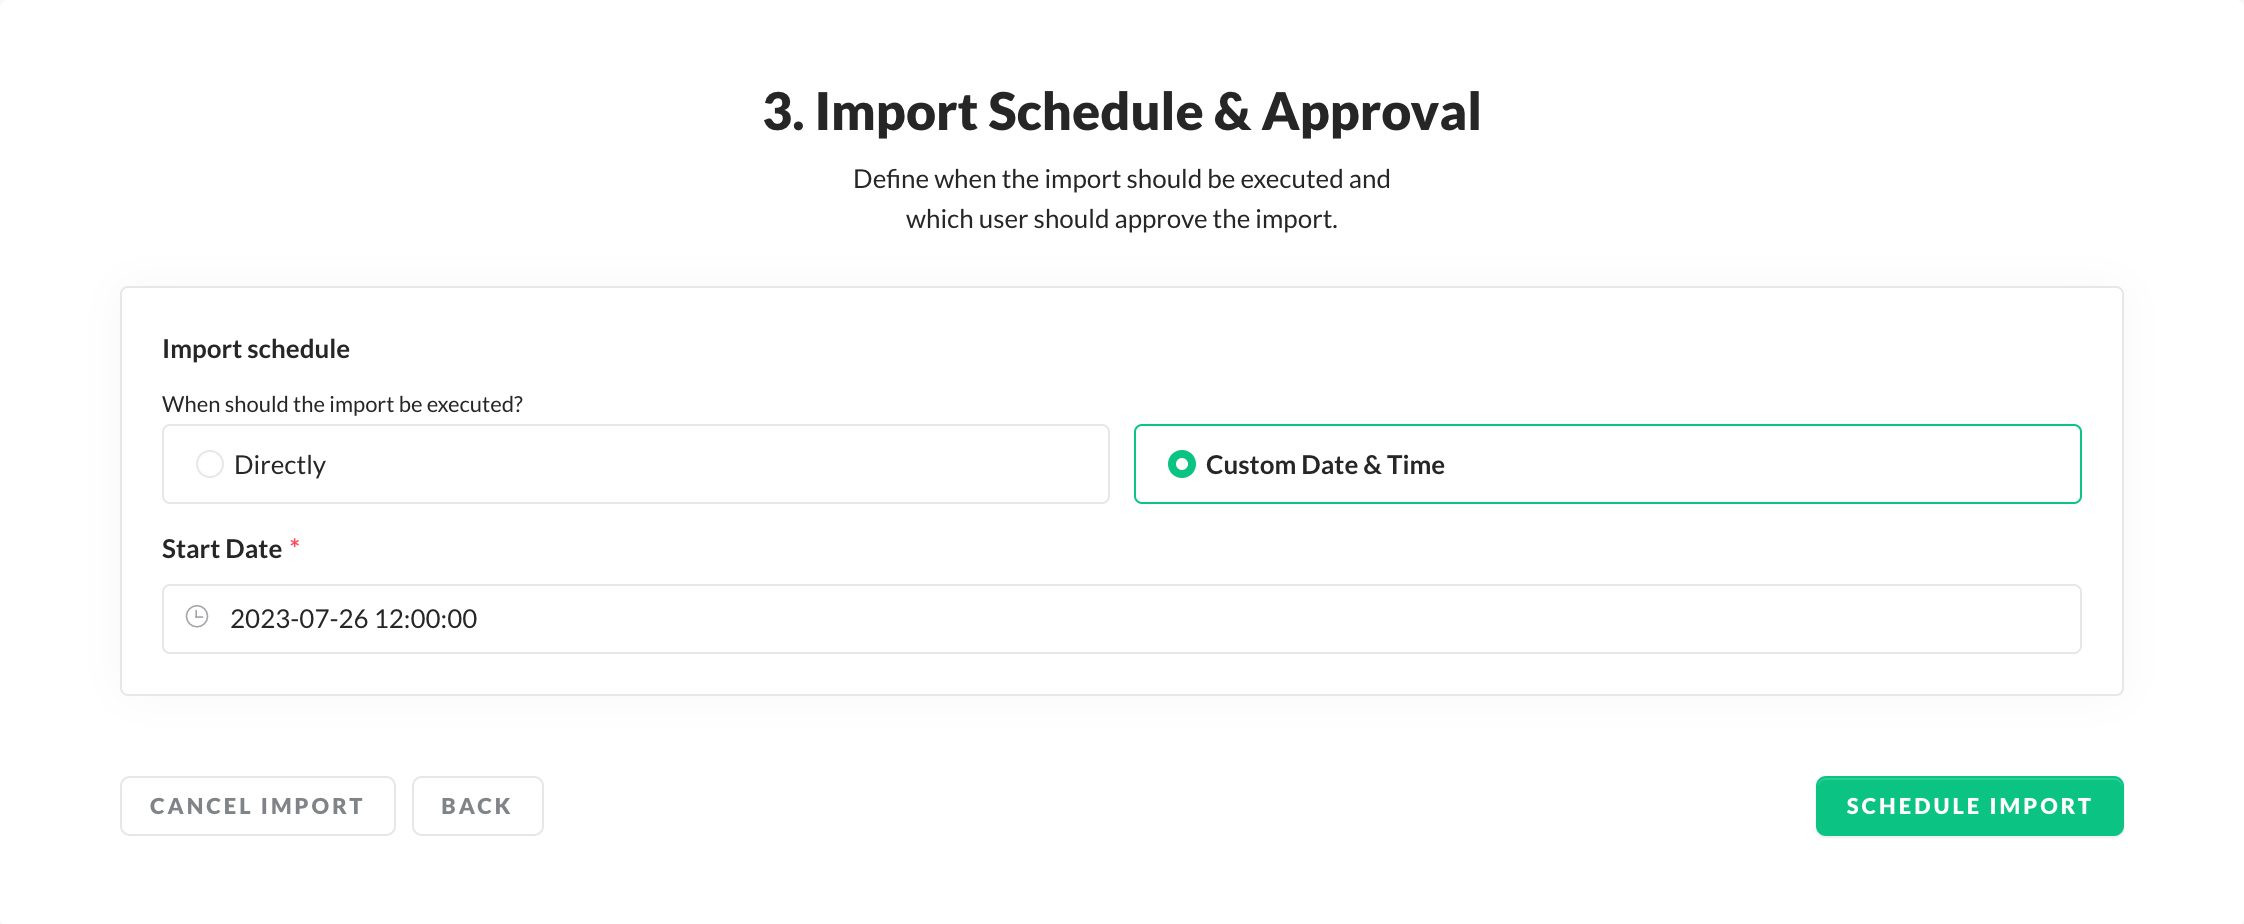Click the word "Approval" in the heading
2244x924 pixels.
1371,111
